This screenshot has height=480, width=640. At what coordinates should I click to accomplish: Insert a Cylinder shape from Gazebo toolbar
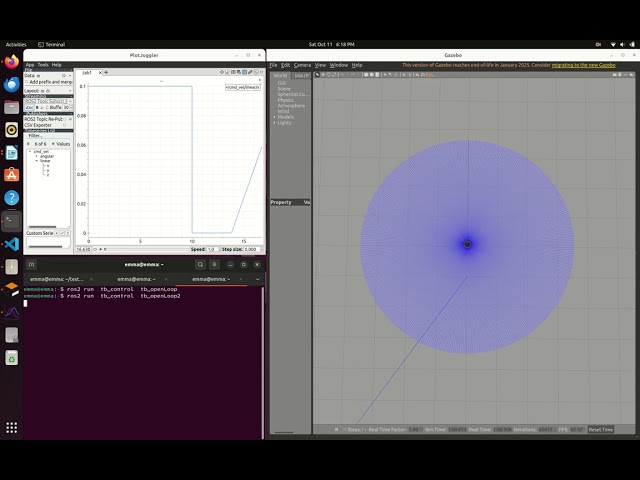[x=377, y=75]
